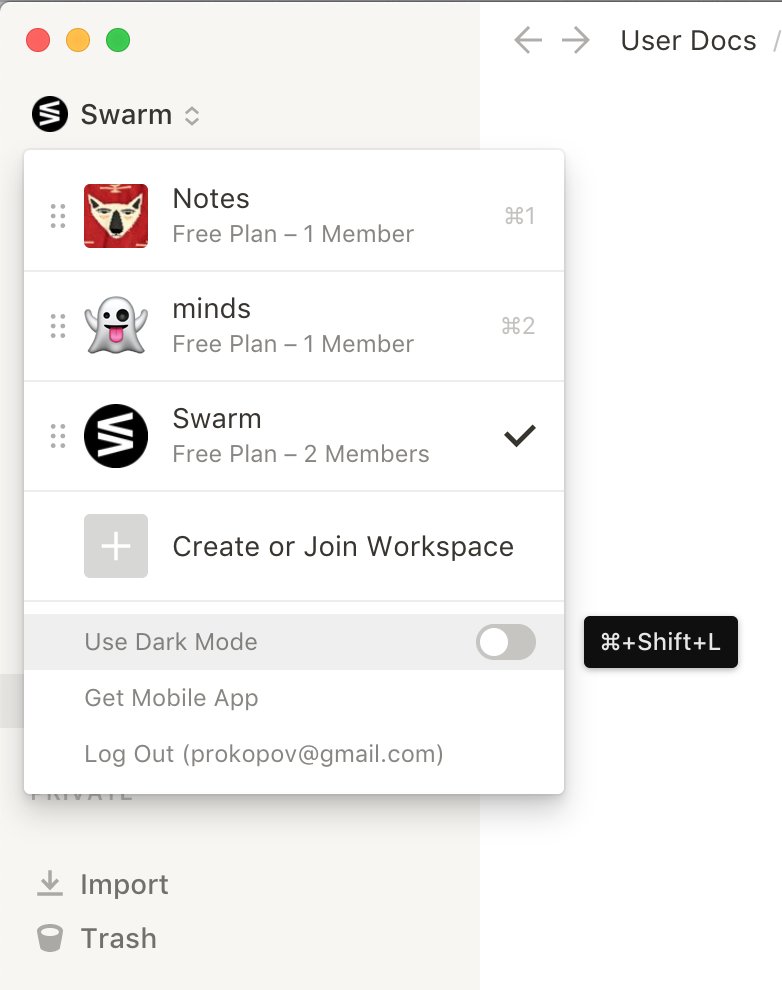
Task: Switch to the Notes workspace
Action: [x=294, y=216]
